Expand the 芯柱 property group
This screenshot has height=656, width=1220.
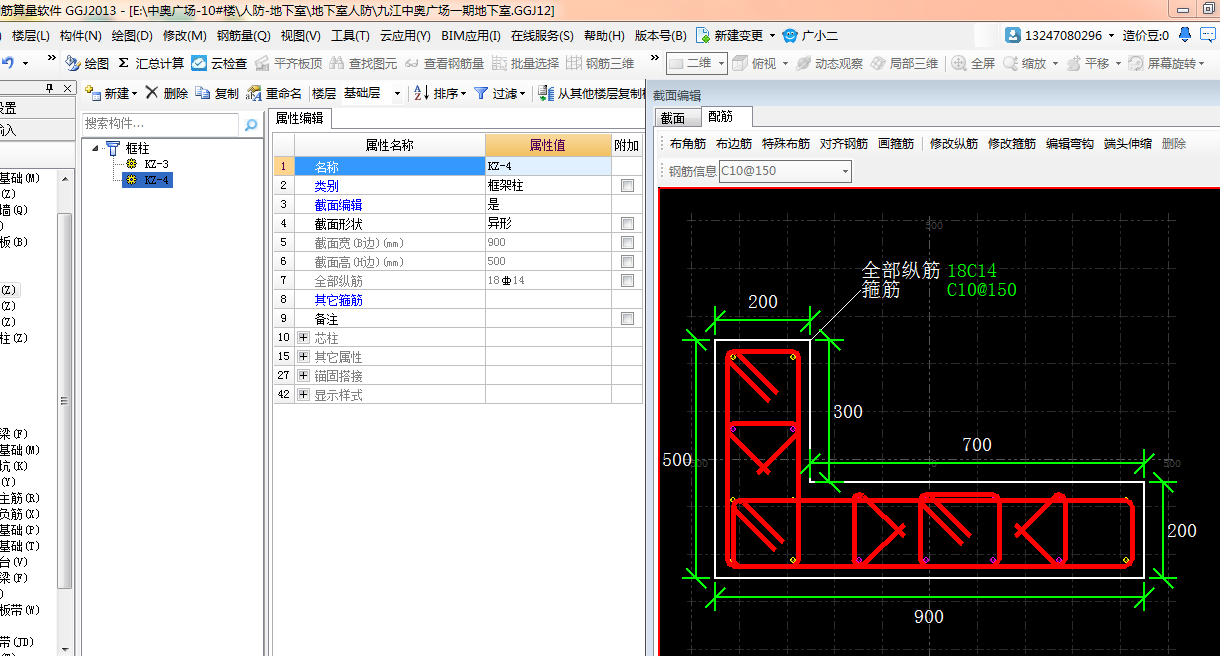click(304, 338)
